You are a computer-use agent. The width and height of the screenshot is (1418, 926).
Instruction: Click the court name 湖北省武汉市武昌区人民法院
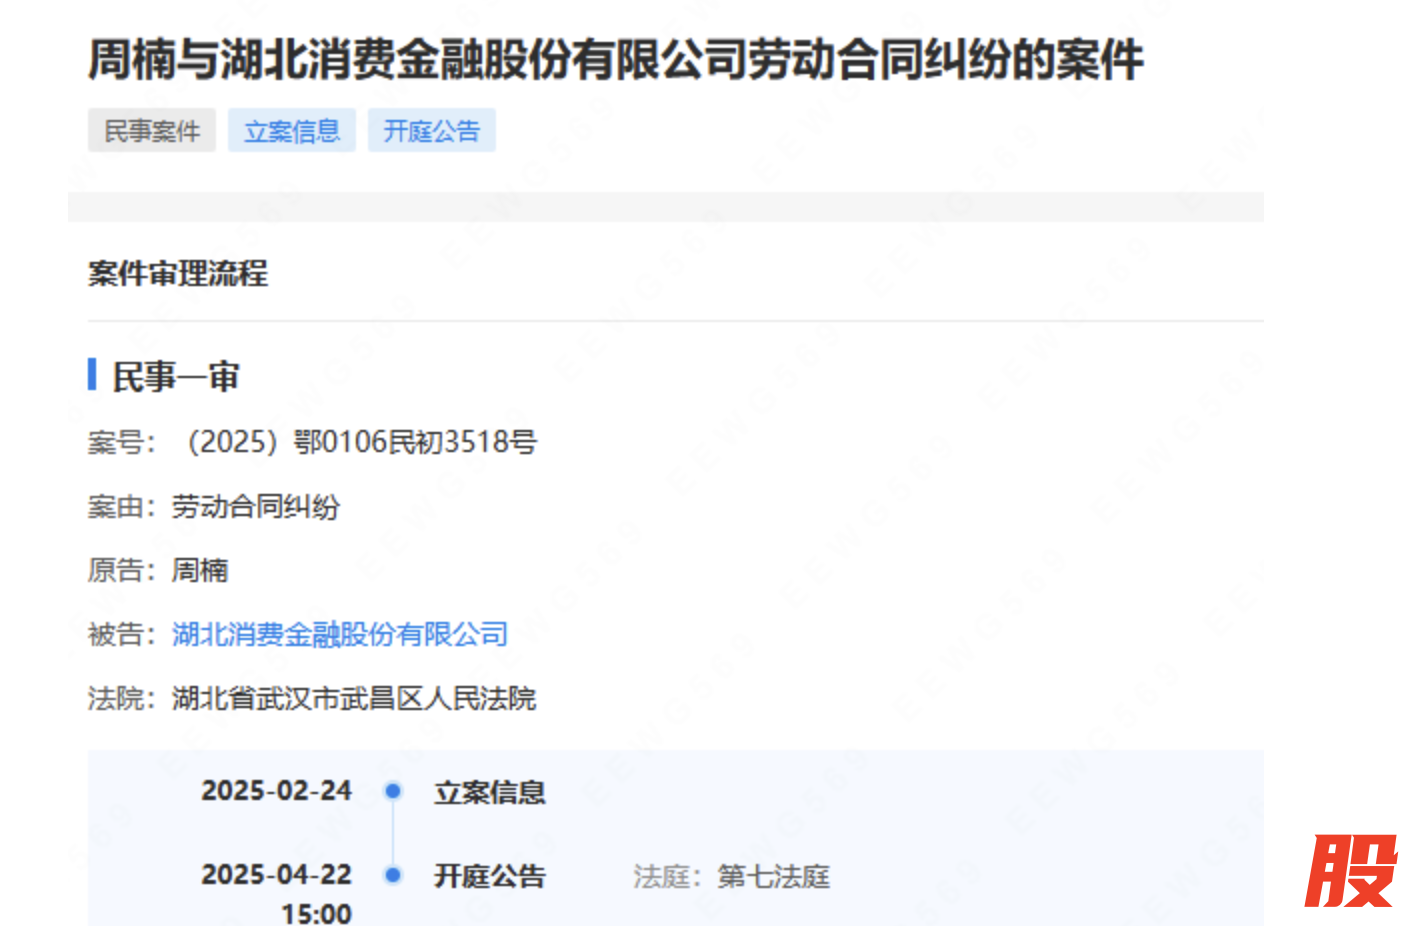(354, 698)
